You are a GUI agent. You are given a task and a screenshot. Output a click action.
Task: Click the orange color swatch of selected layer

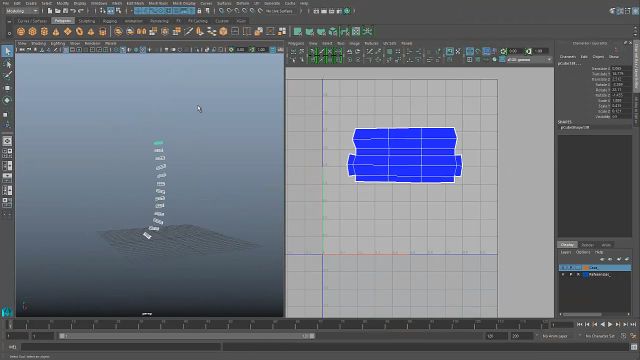tap(586, 268)
